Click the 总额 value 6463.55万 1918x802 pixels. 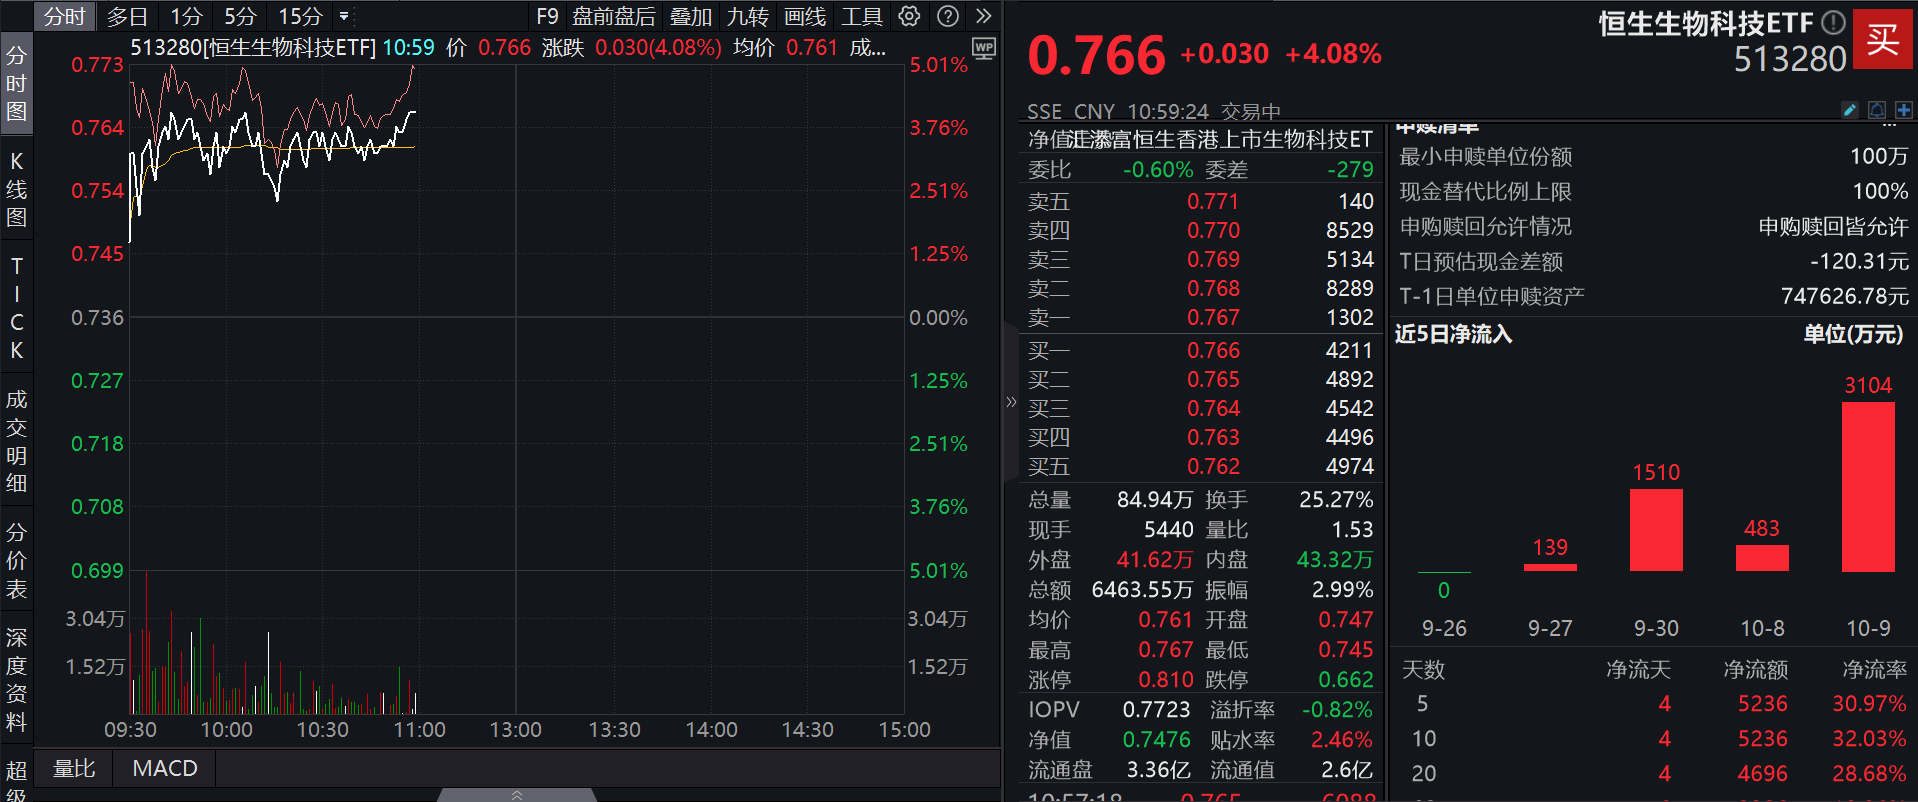tap(1142, 589)
